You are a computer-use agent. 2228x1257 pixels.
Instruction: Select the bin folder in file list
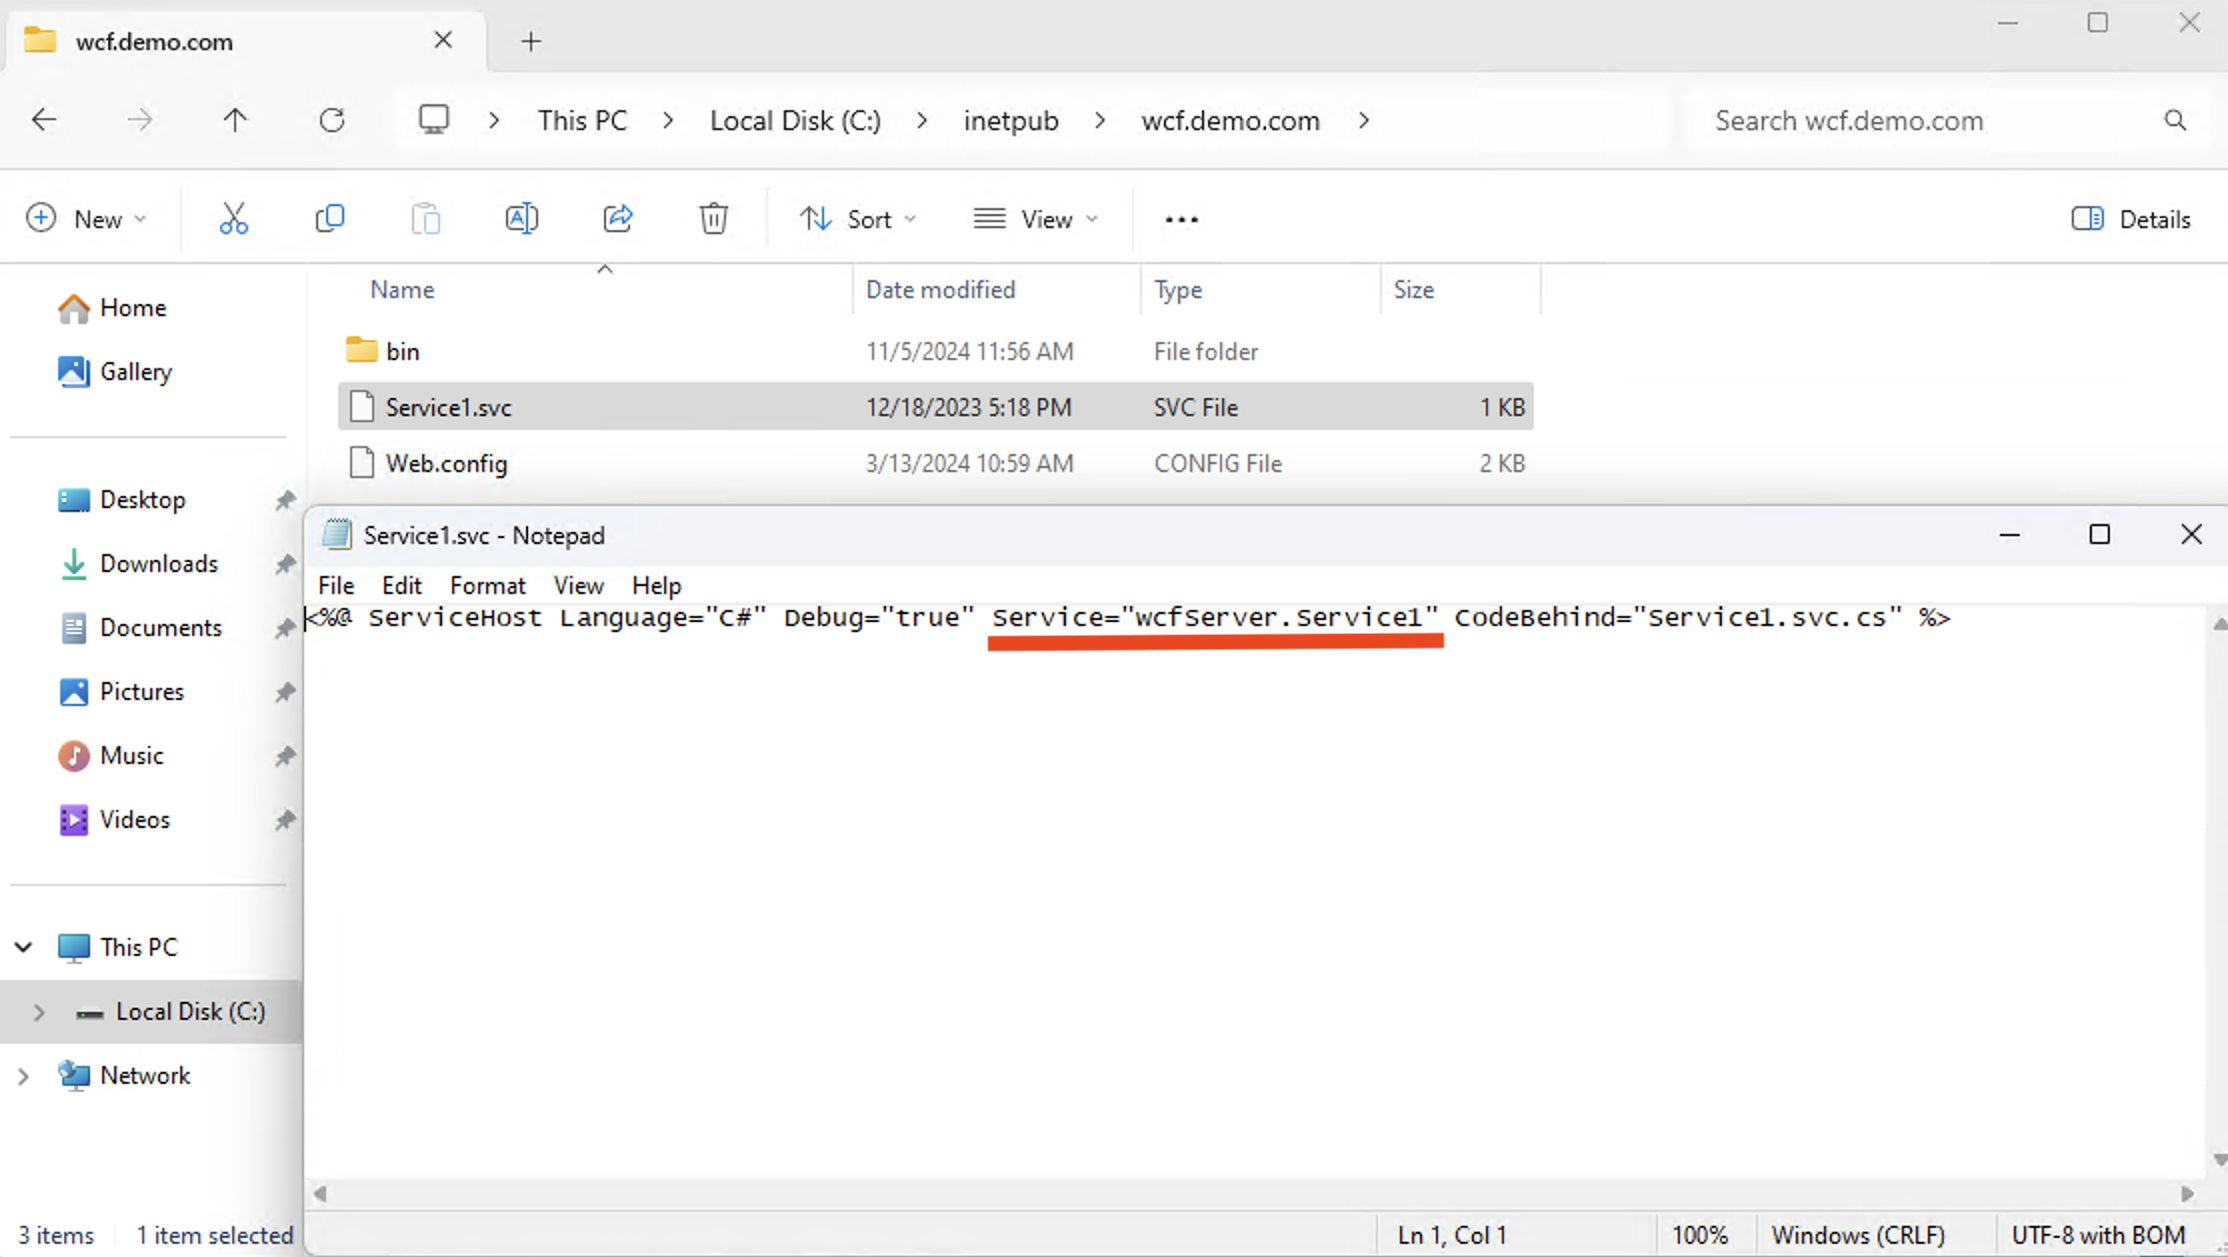(x=402, y=351)
